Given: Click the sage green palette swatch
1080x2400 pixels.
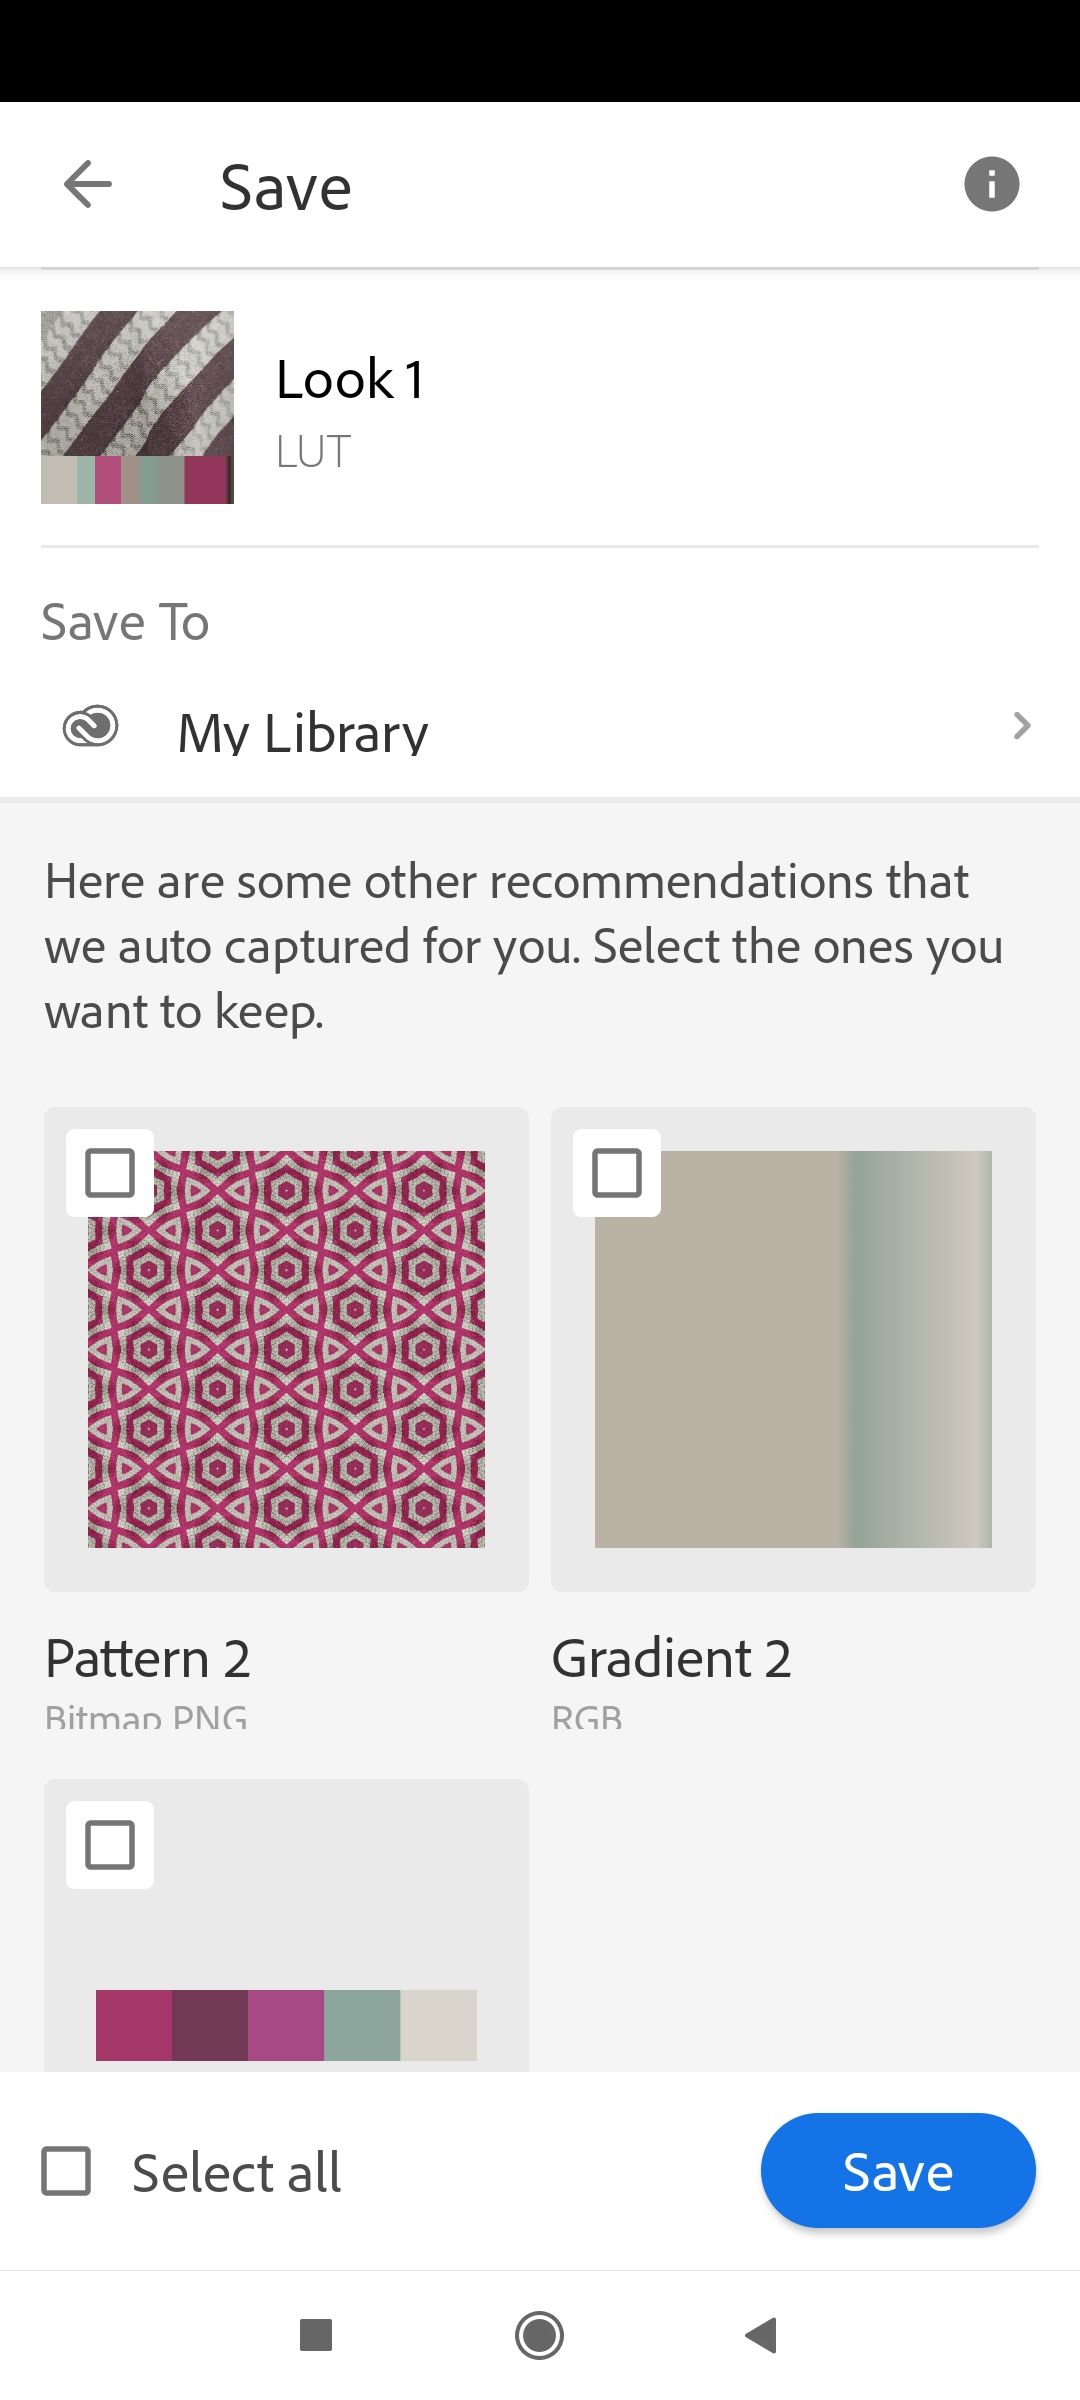Looking at the screenshot, I should tap(362, 2025).
